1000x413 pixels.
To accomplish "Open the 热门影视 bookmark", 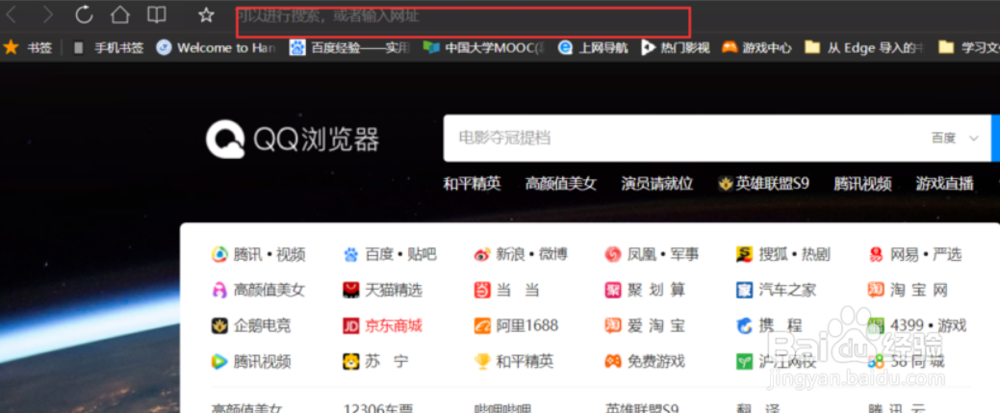I will click(x=675, y=48).
